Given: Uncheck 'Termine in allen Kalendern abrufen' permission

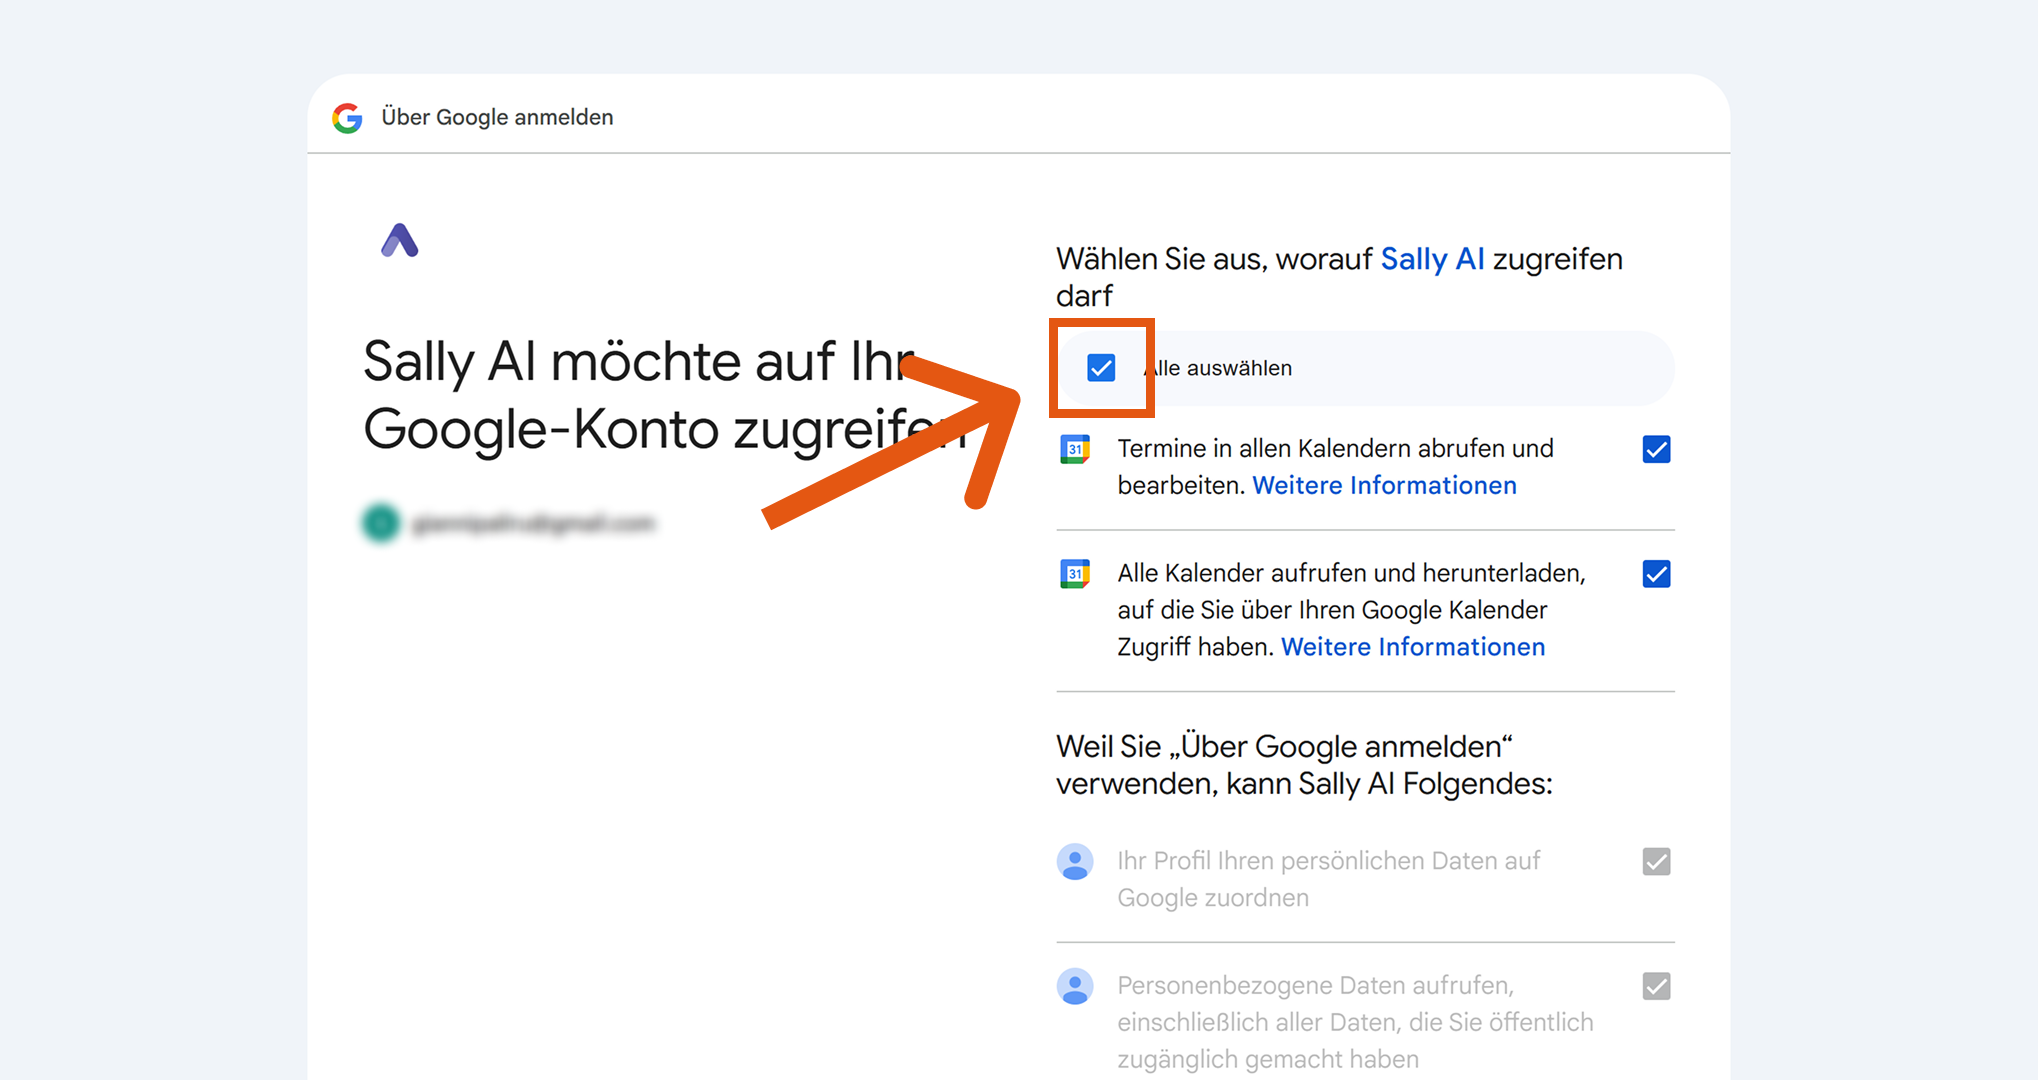Looking at the screenshot, I should pyautogui.click(x=1656, y=449).
